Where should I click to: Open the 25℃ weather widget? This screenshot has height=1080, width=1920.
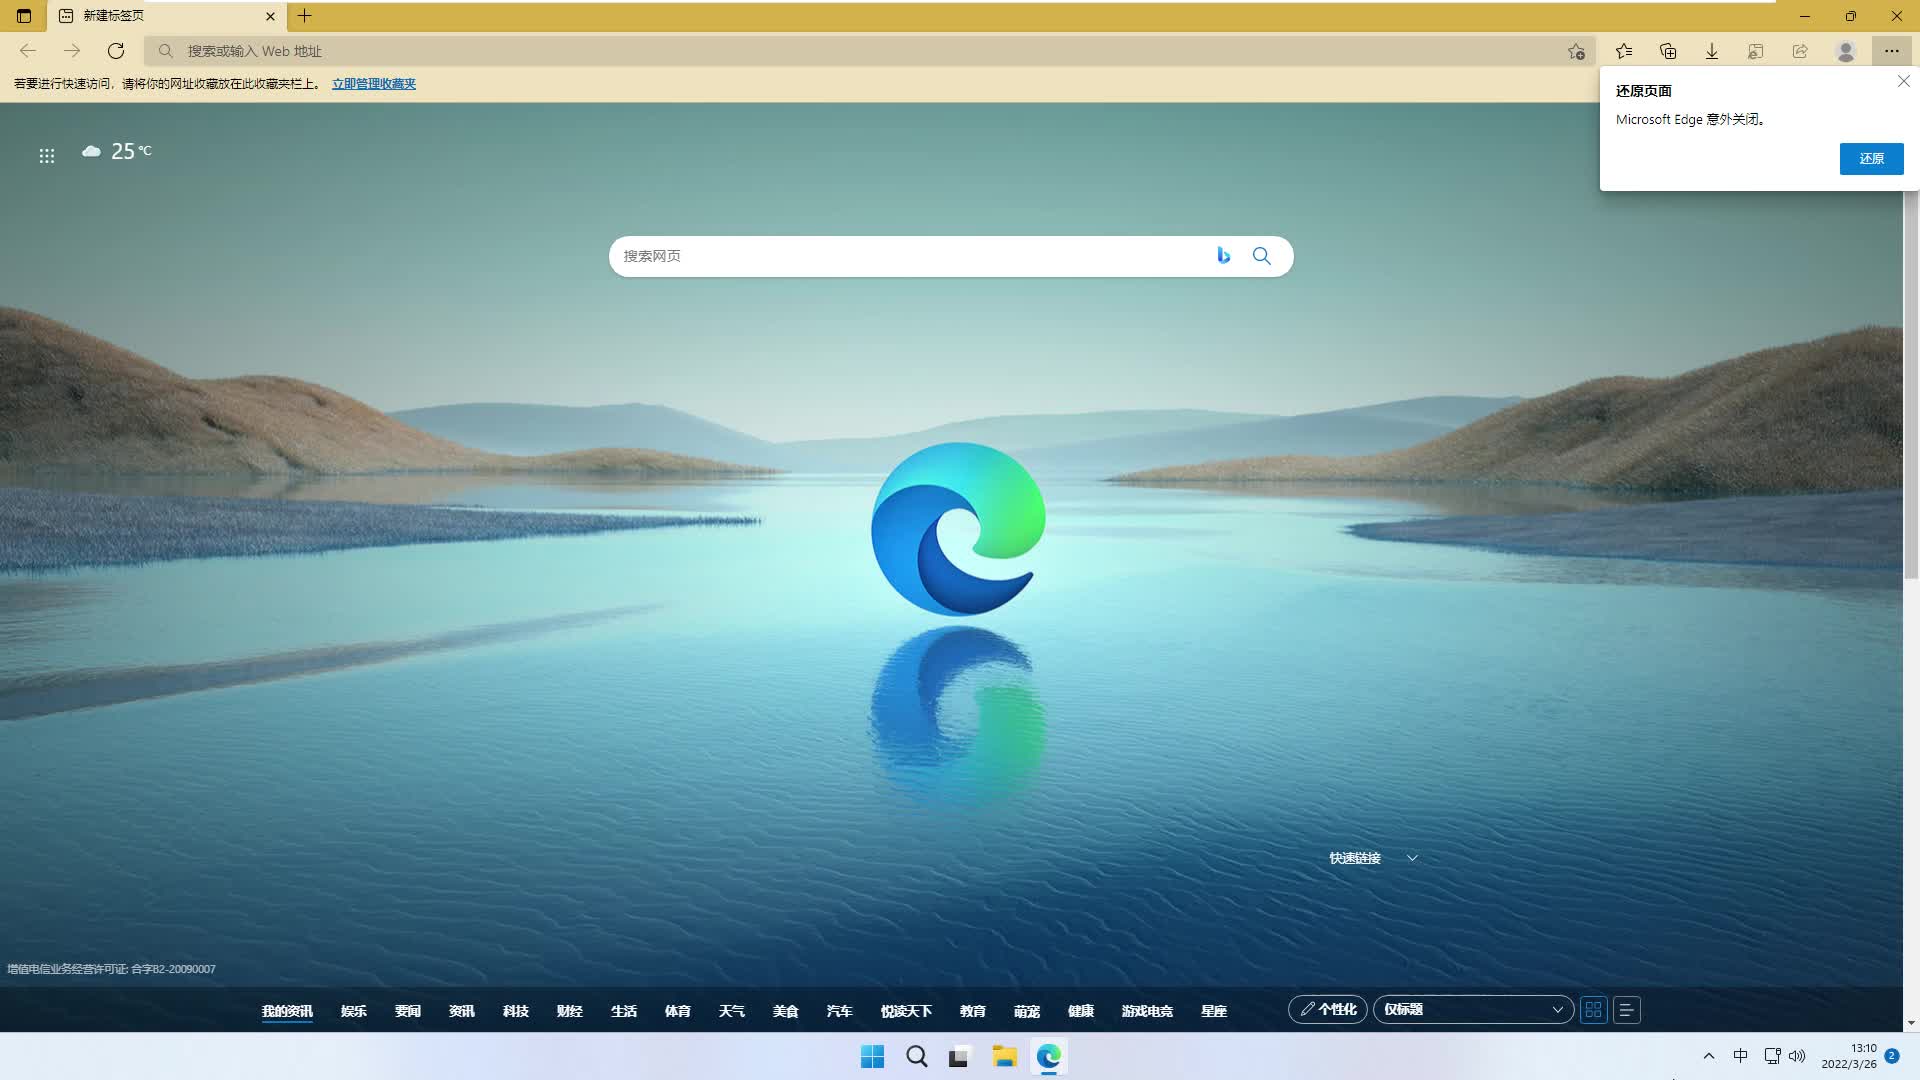point(117,151)
